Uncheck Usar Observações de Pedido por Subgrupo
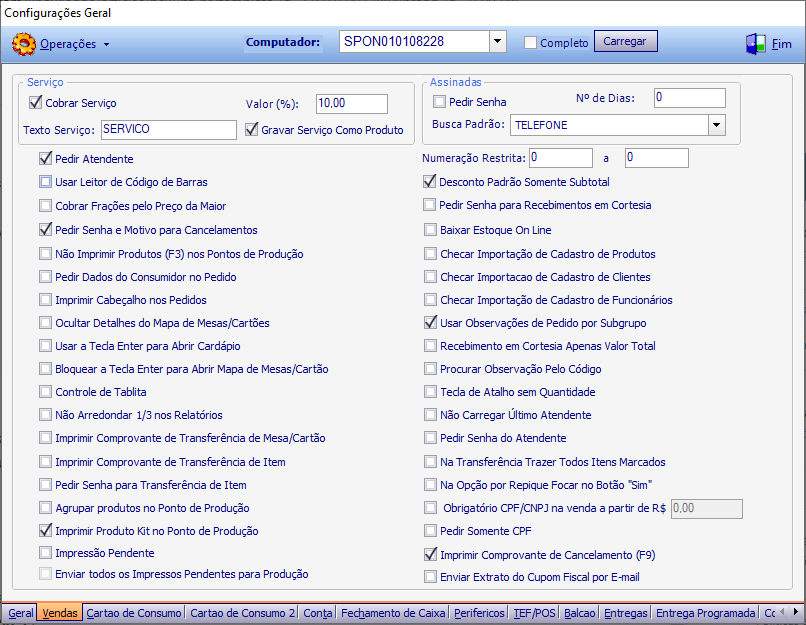 tap(430, 323)
